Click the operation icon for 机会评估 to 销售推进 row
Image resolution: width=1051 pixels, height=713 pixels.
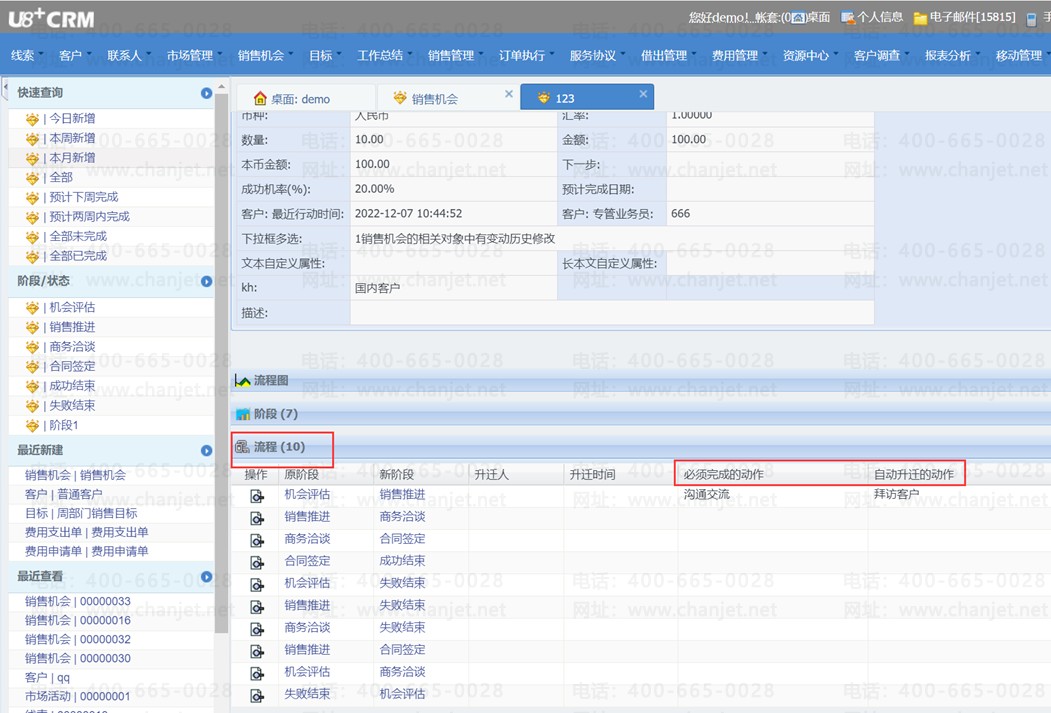257,496
